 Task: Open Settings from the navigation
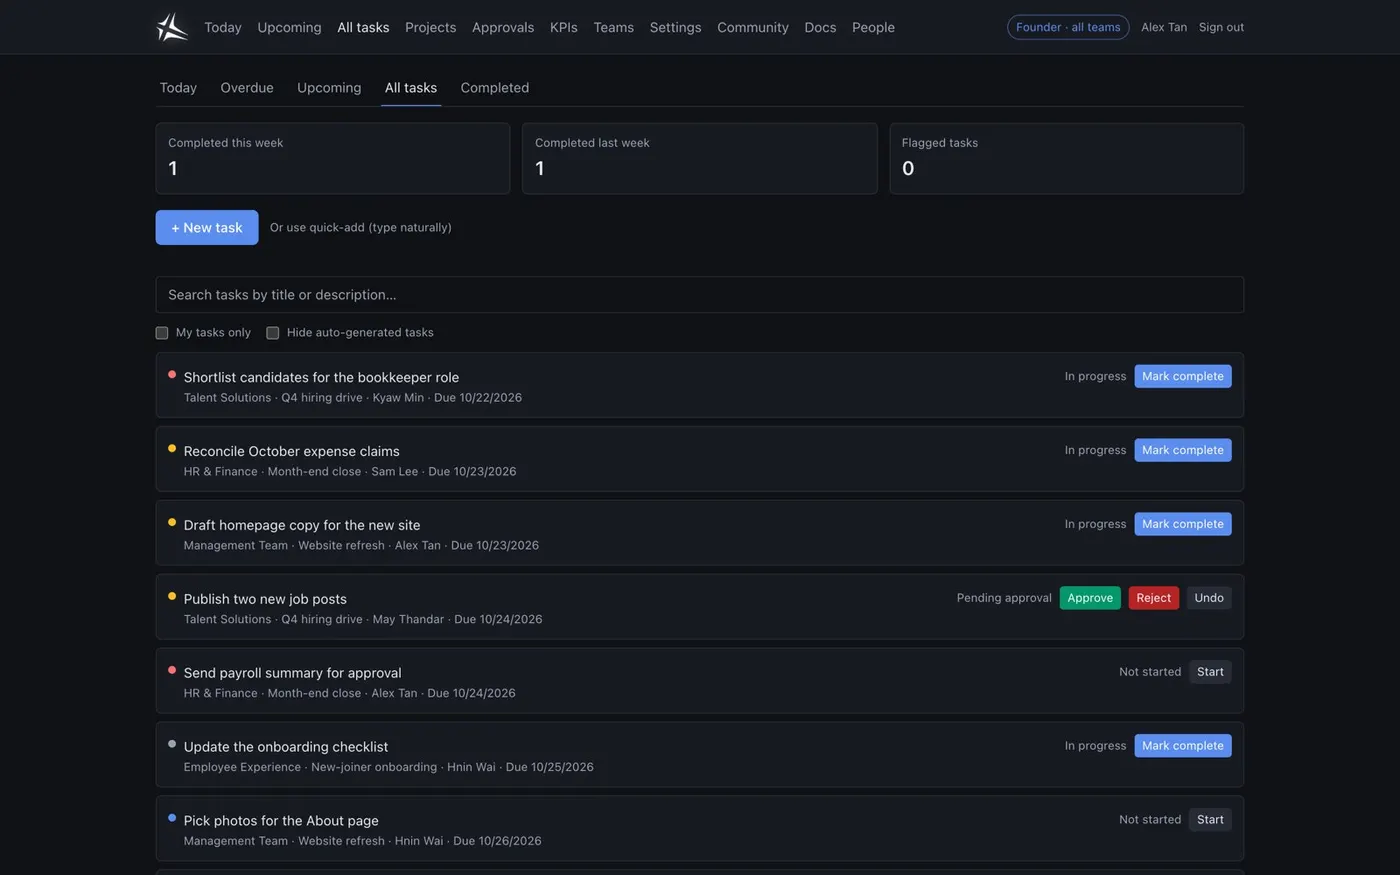pos(675,27)
